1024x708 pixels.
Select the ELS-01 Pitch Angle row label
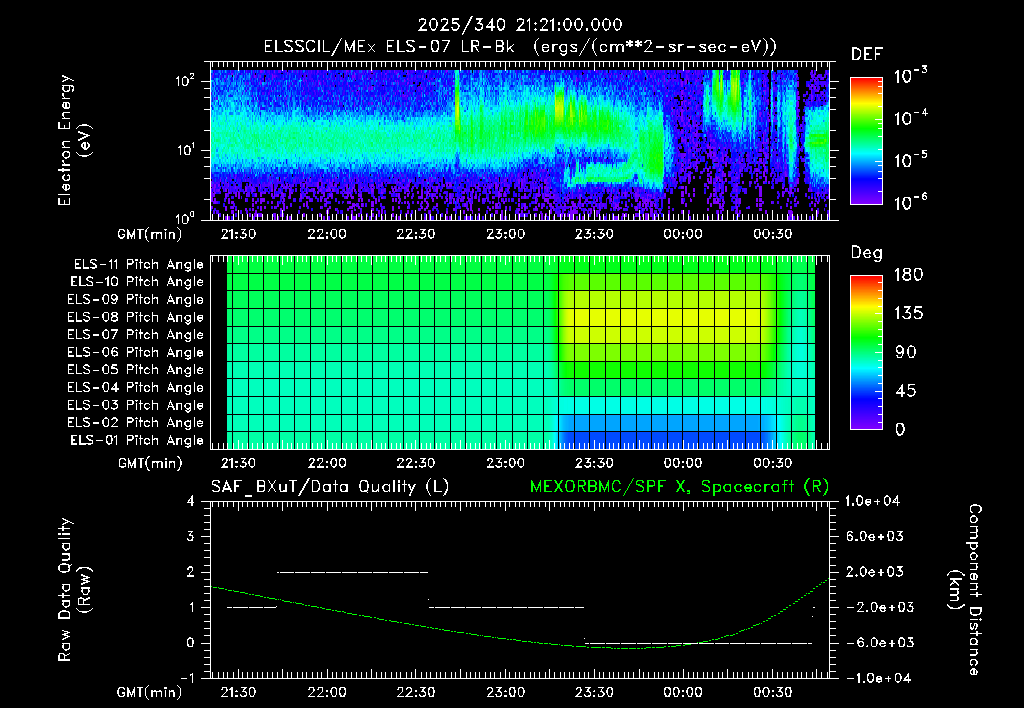(x=137, y=440)
